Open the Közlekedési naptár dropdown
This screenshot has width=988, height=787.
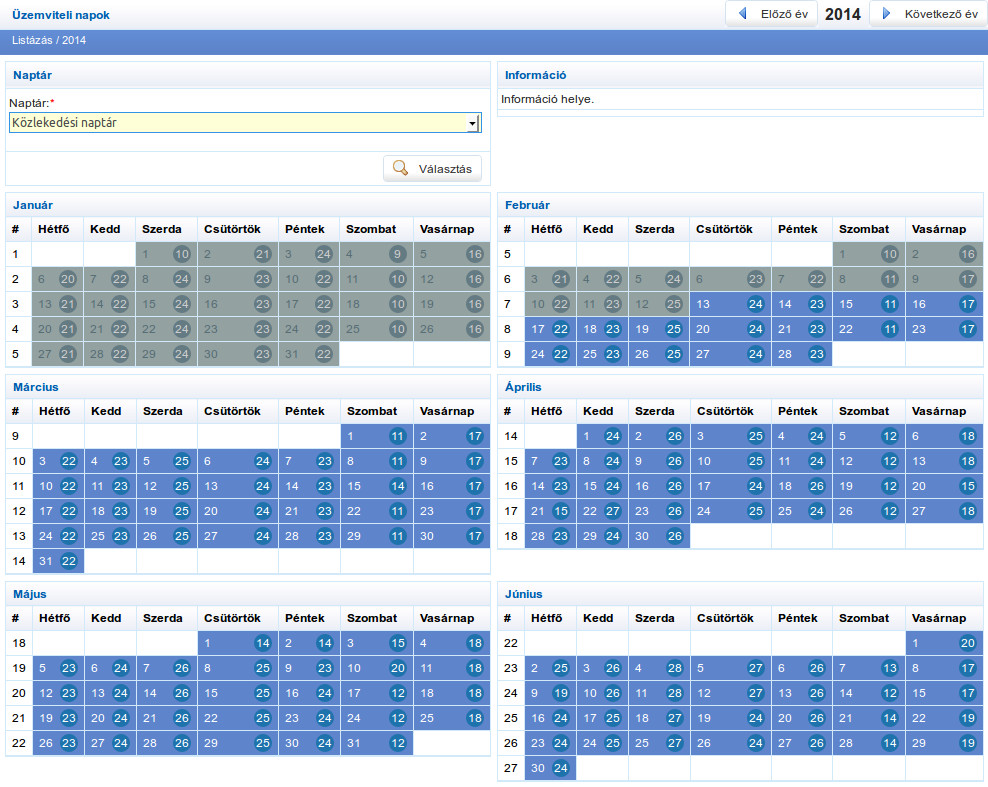tap(245, 123)
